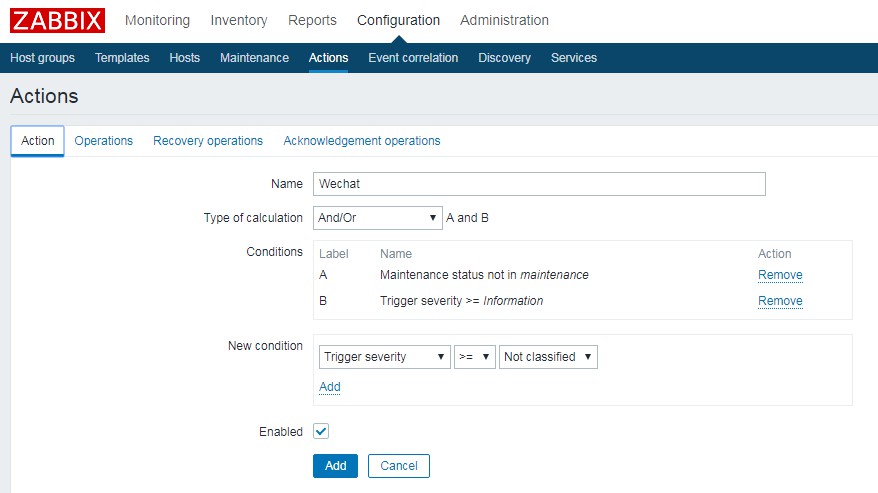This screenshot has width=878, height=493.
Task: Toggle the Enabled checkbox
Action: (321, 431)
